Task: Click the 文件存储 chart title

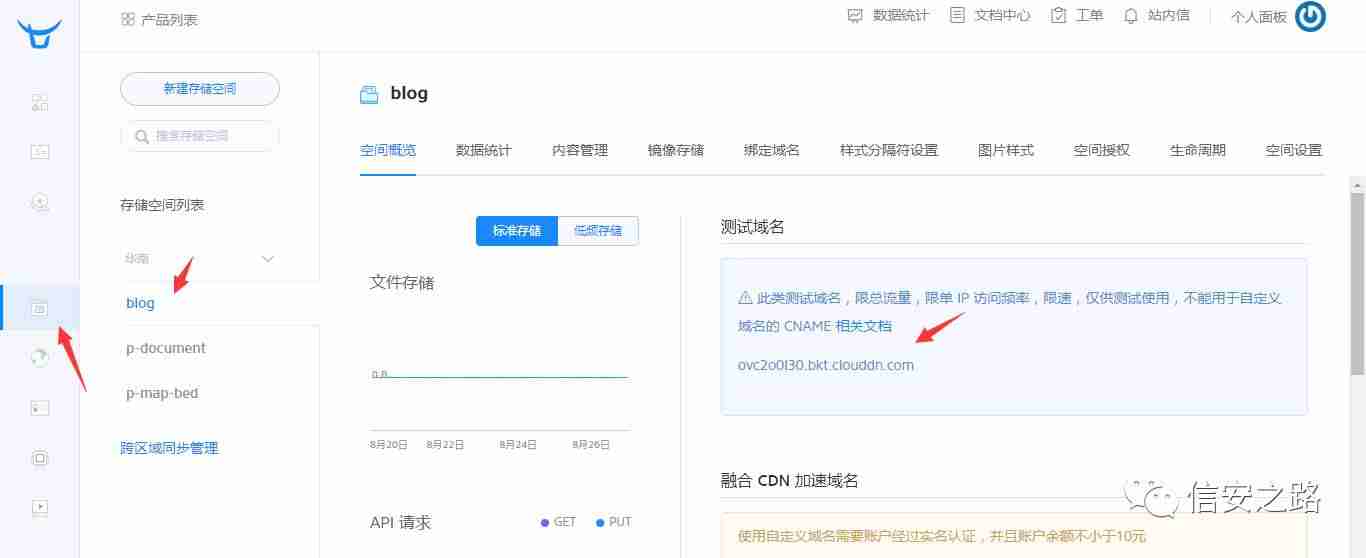Action: coord(402,283)
